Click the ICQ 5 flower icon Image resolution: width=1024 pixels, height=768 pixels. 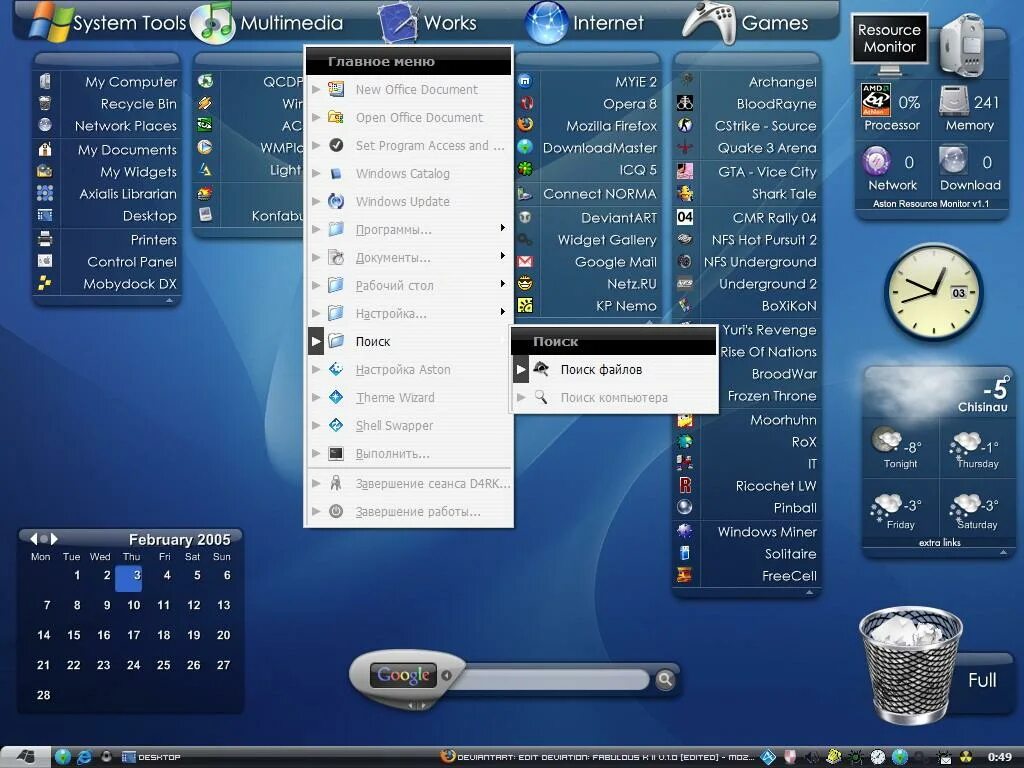click(x=526, y=169)
